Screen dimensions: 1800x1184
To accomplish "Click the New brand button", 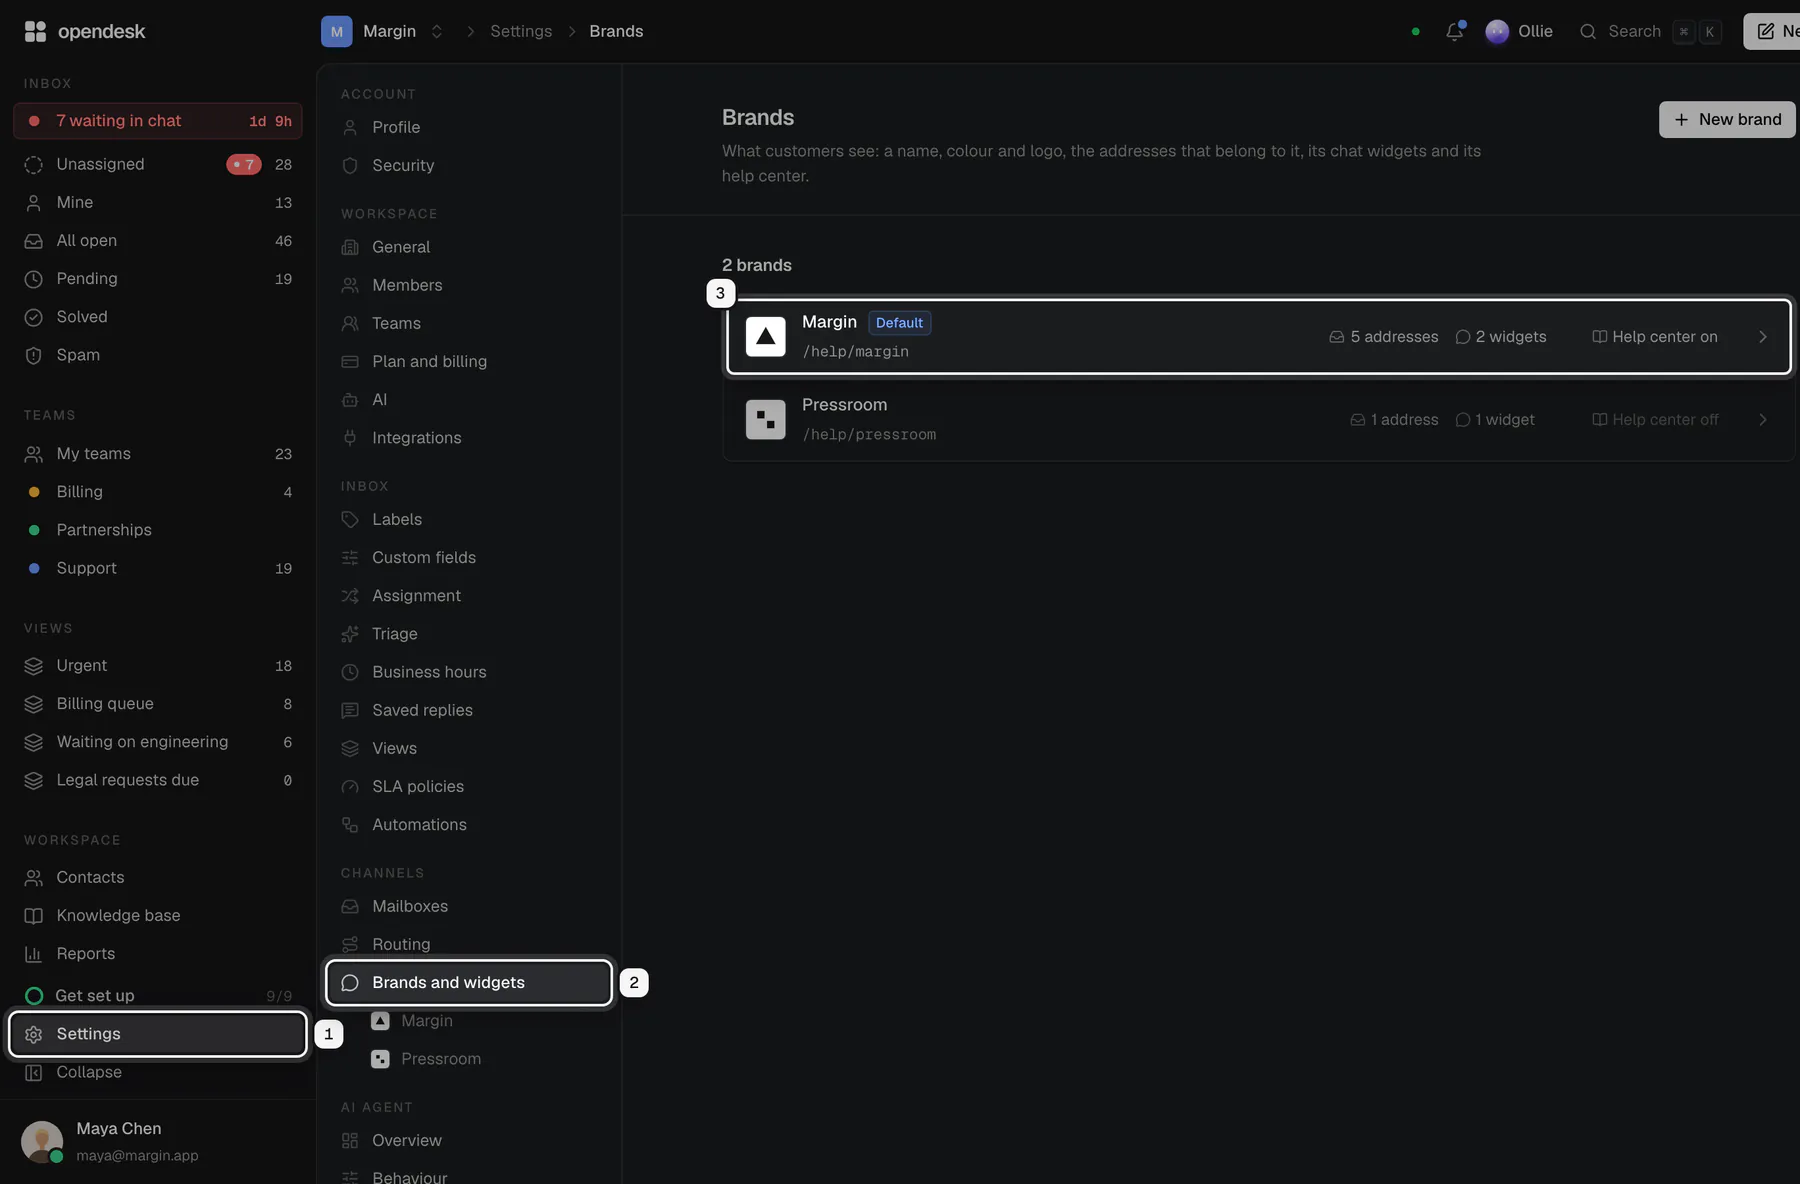I will (1727, 120).
